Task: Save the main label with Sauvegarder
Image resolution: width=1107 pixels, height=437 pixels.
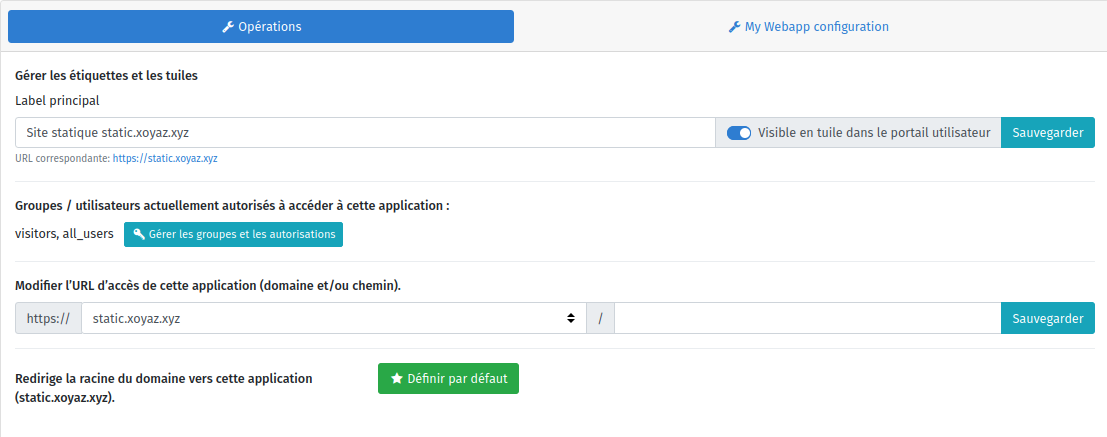Action: (1047, 133)
